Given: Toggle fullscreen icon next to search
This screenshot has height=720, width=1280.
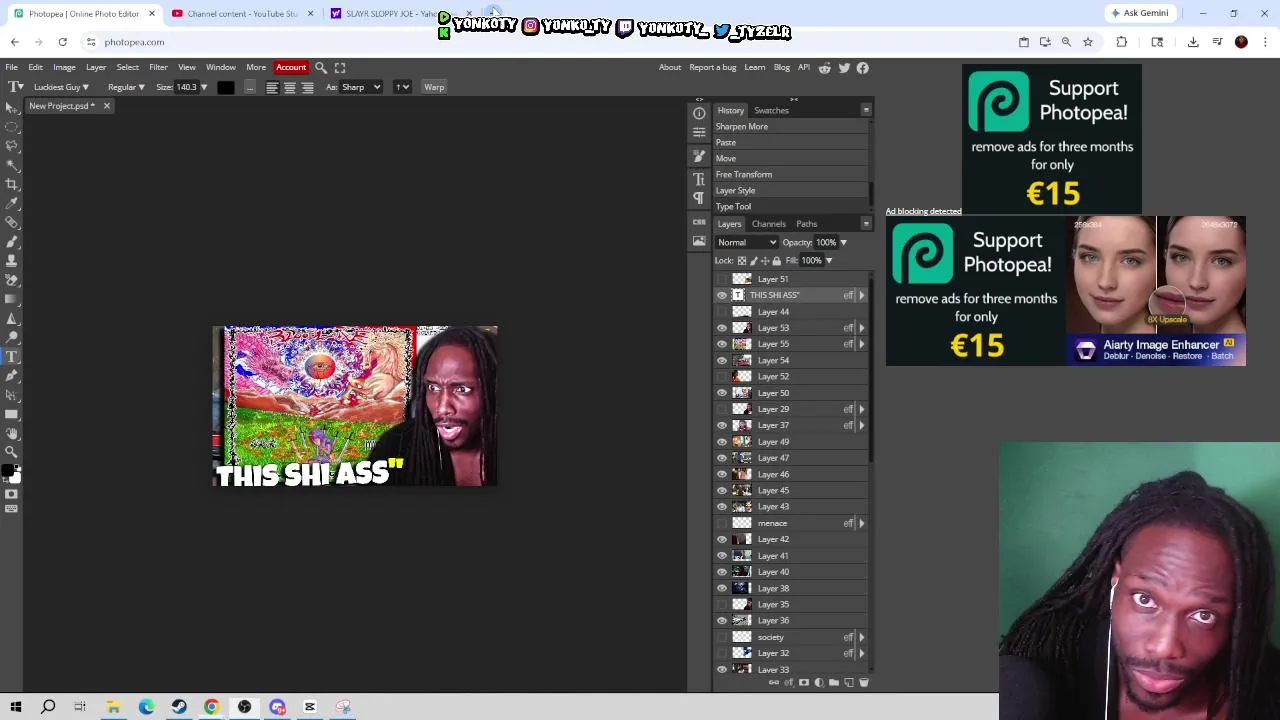Looking at the screenshot, I should [x=340, y=67].
